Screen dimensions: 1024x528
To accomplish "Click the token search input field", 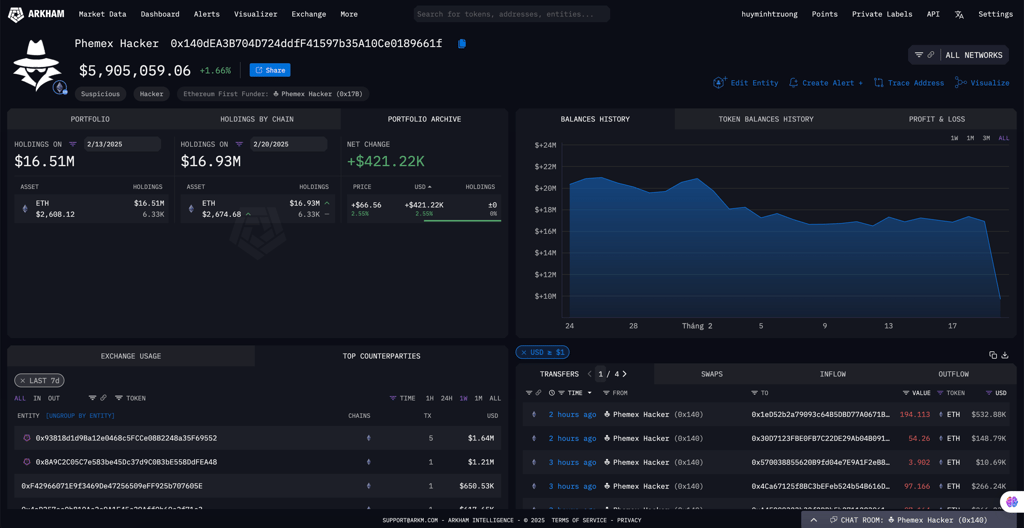I will click(511, 14).
